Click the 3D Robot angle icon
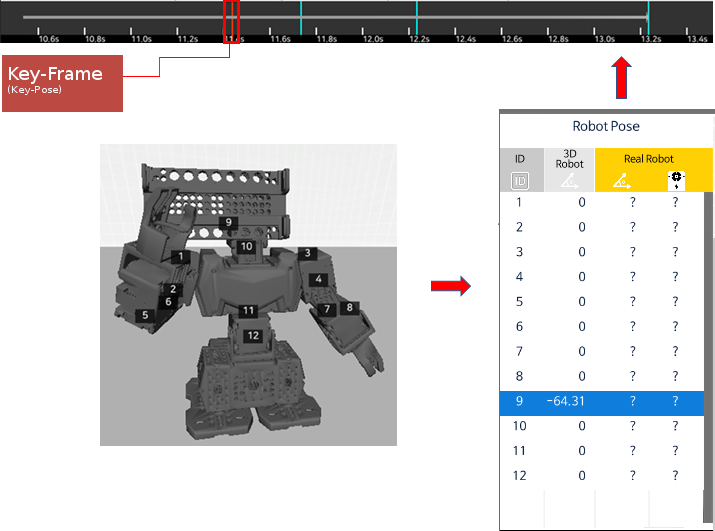The height and width of the screenshot is (531, 715). pyautogui.click(x=568, y=180)
